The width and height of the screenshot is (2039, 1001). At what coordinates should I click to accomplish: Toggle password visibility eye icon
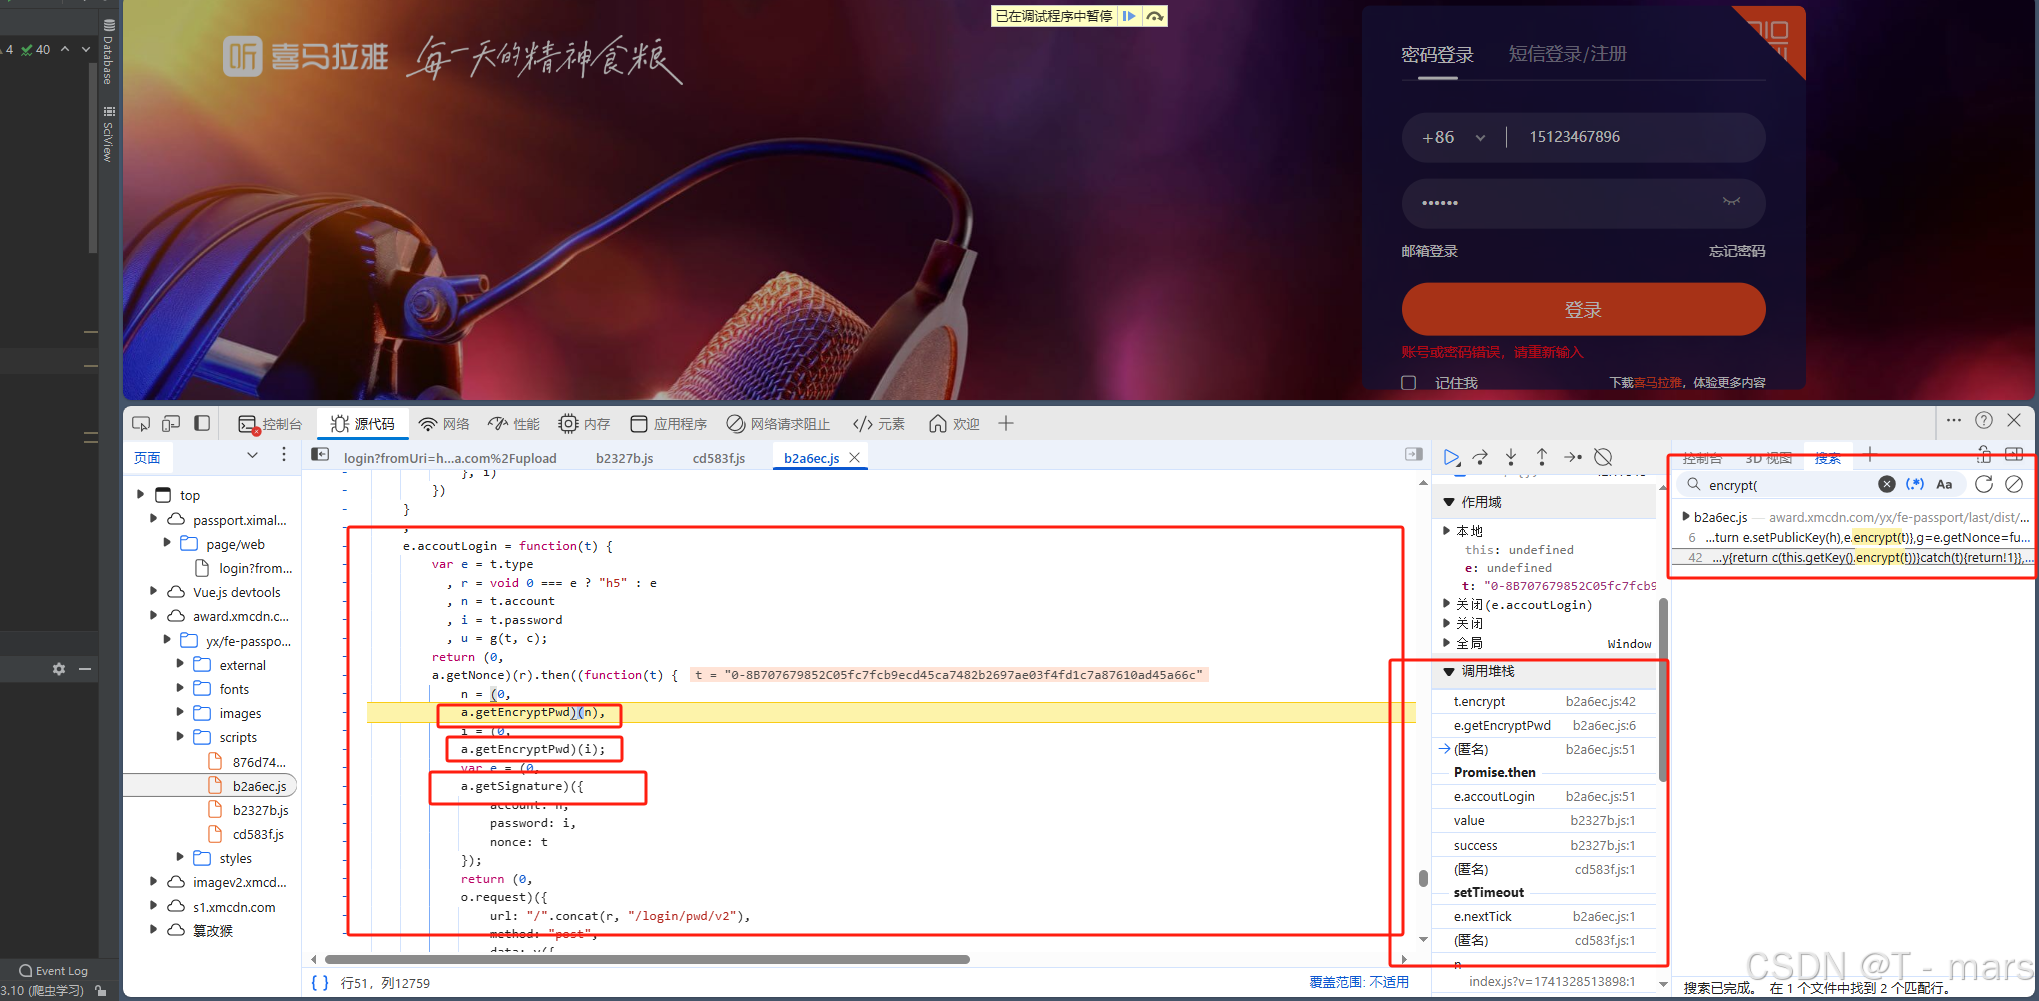(x=1731, y=202)
